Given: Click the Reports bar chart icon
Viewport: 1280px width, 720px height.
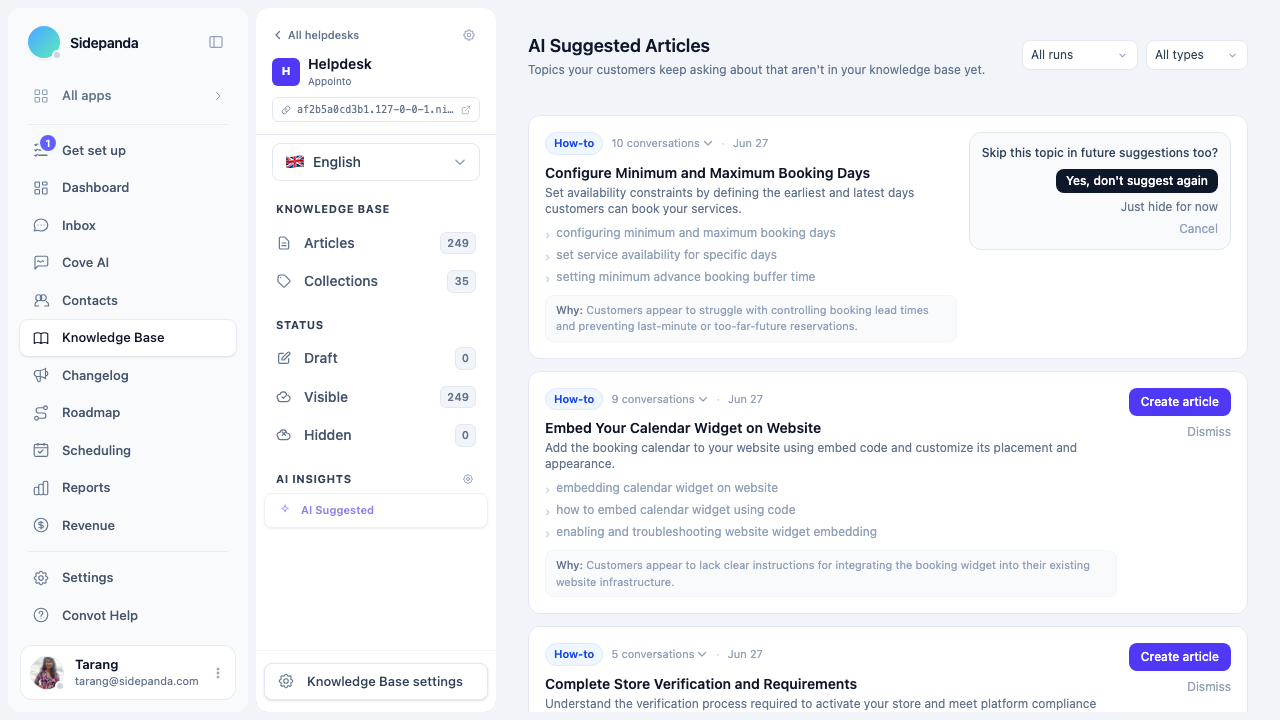Looking at the screenshot, I should 41,488.
